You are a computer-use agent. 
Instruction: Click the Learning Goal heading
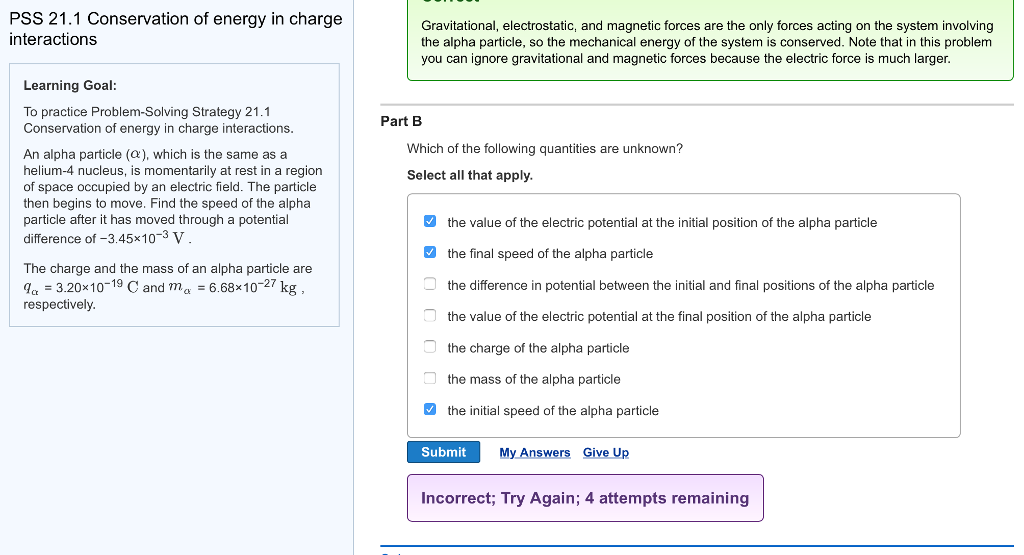pyautogui.click(x=70, y=86)
